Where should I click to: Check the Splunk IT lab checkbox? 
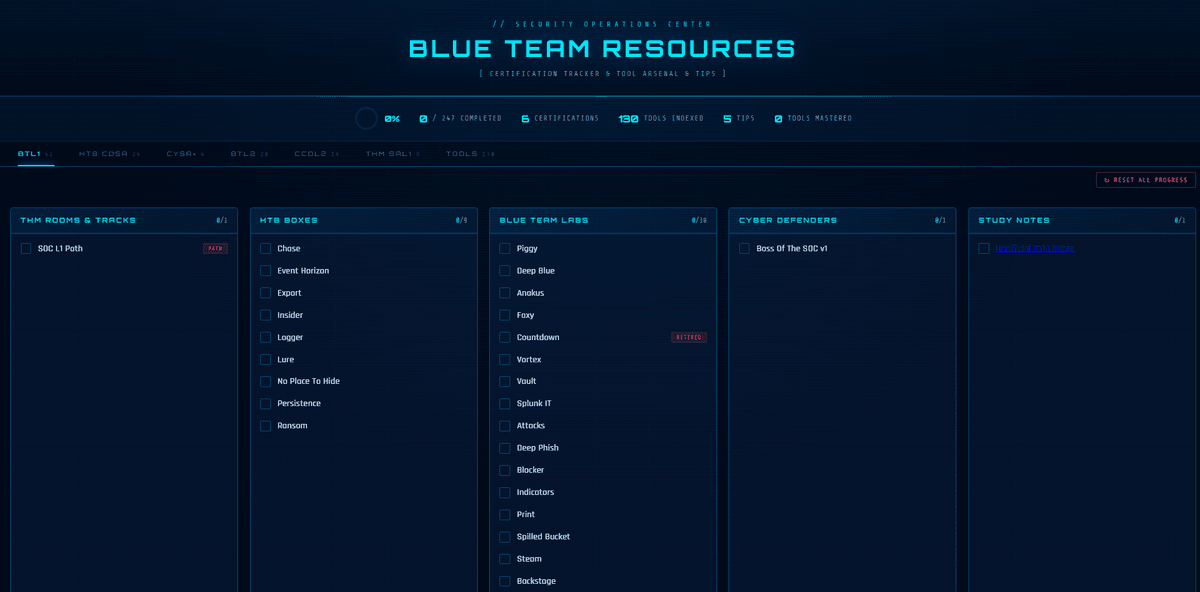click(x=505, y=404)
